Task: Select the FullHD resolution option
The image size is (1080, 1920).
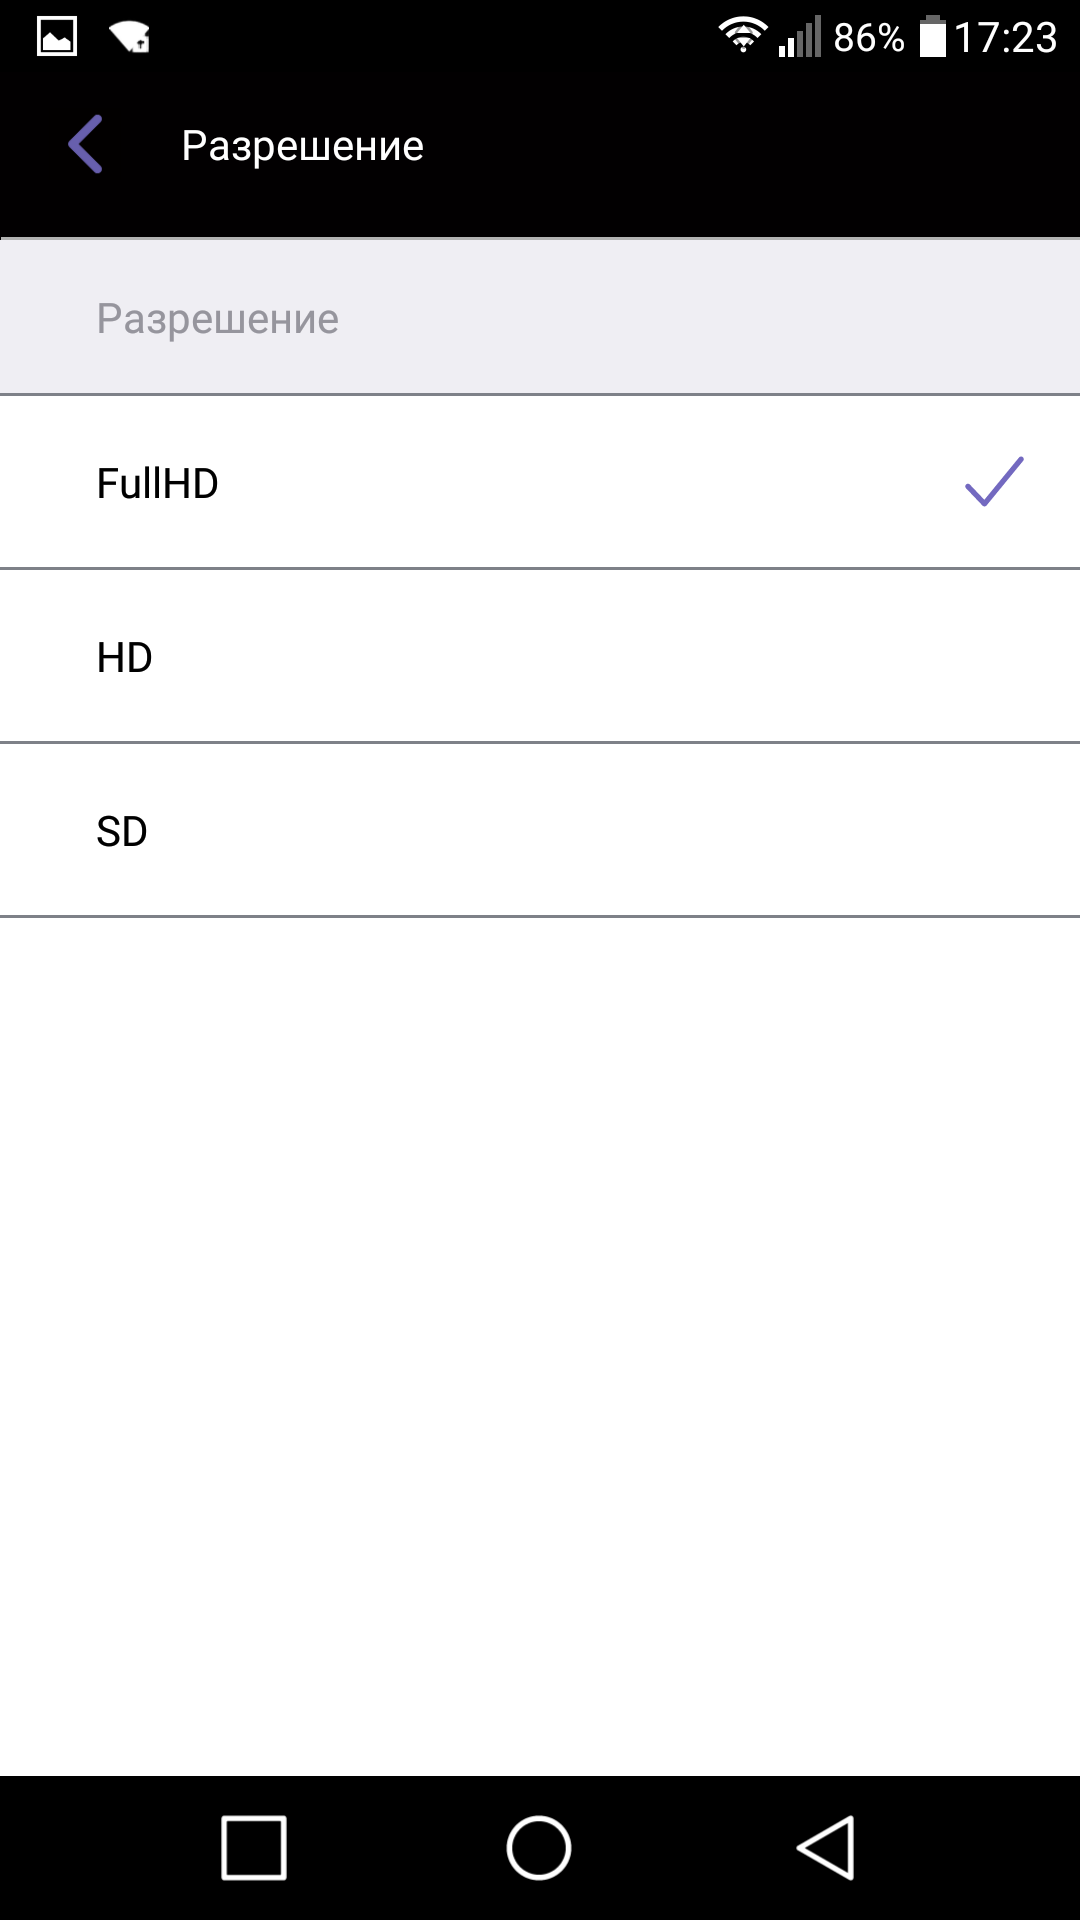Action: click(158, 484)
